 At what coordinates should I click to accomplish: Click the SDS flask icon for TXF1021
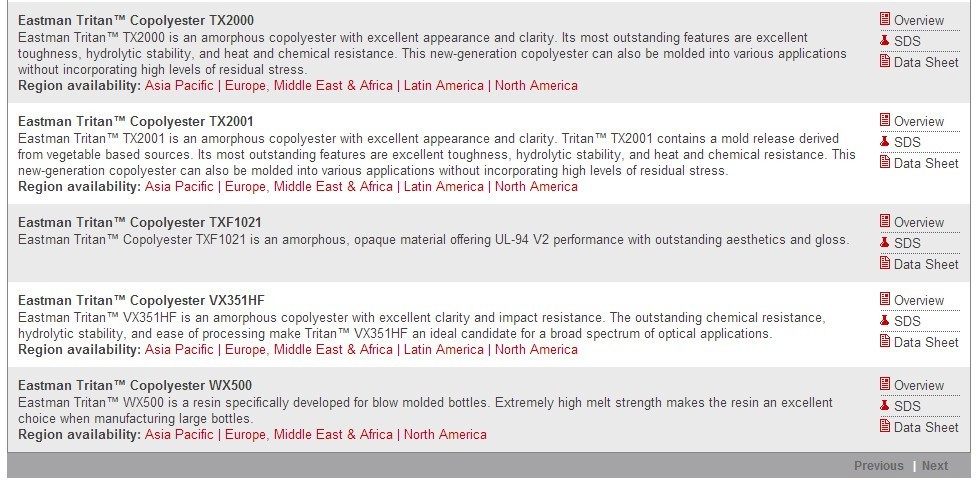click(884, 243)
